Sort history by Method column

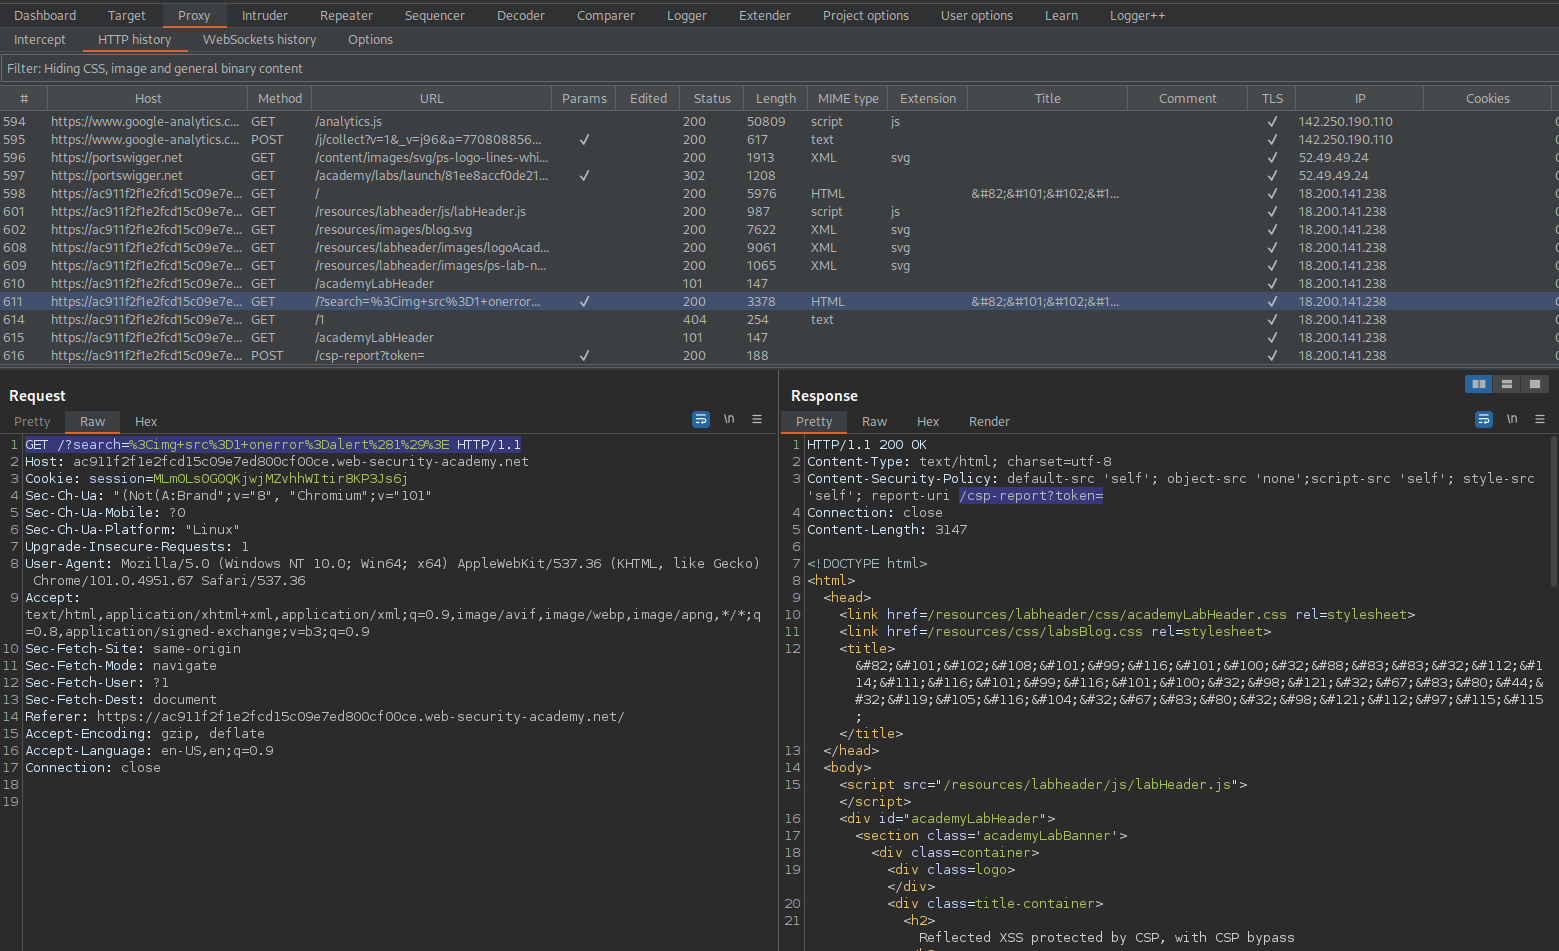(280, 98)
